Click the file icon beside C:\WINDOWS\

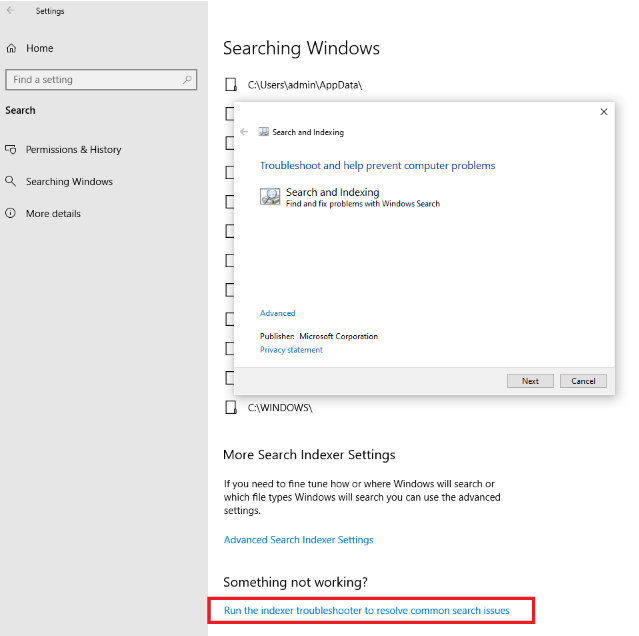point(231,407)
